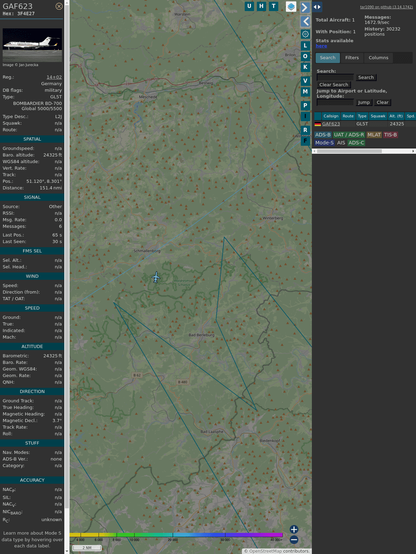The image size is (416, 554).
Task: Click the H map toggle button
Action: click(x=261, y=6)
